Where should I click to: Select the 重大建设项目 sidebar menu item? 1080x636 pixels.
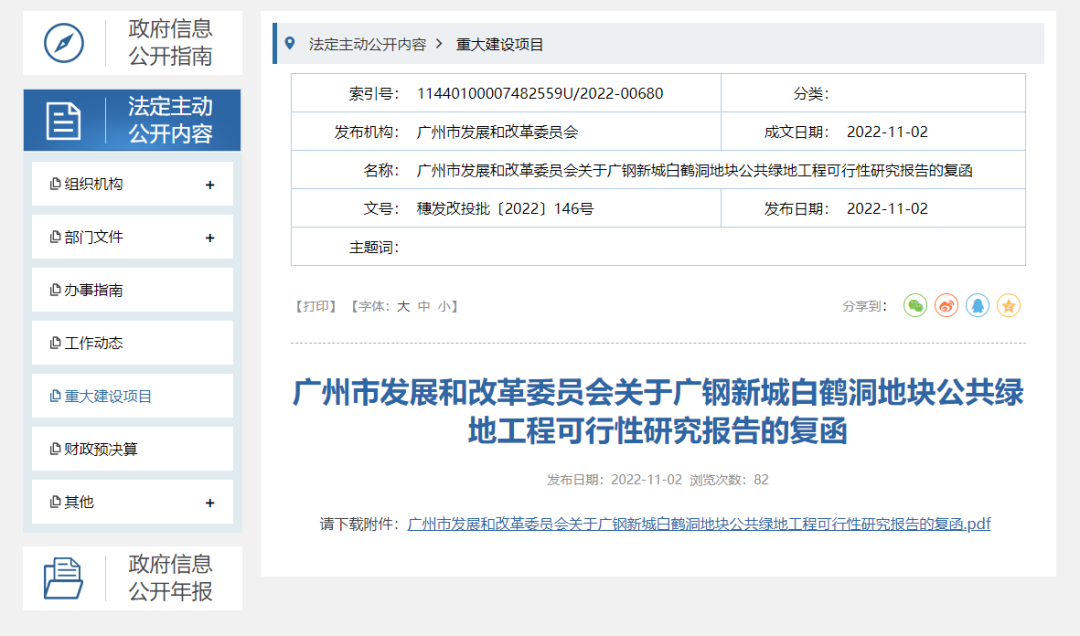point(106,395)
